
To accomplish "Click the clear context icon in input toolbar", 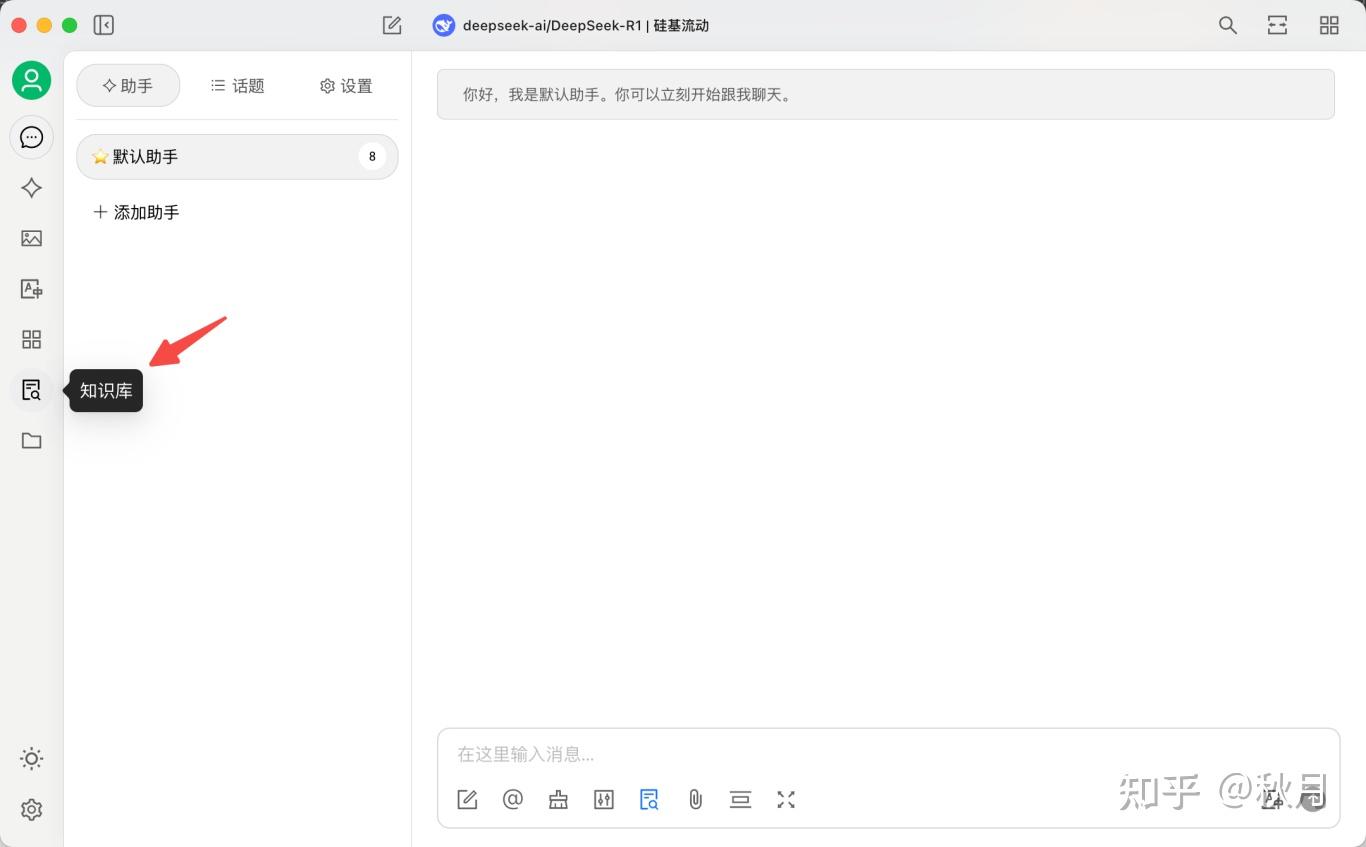I will tap(740, 799).
